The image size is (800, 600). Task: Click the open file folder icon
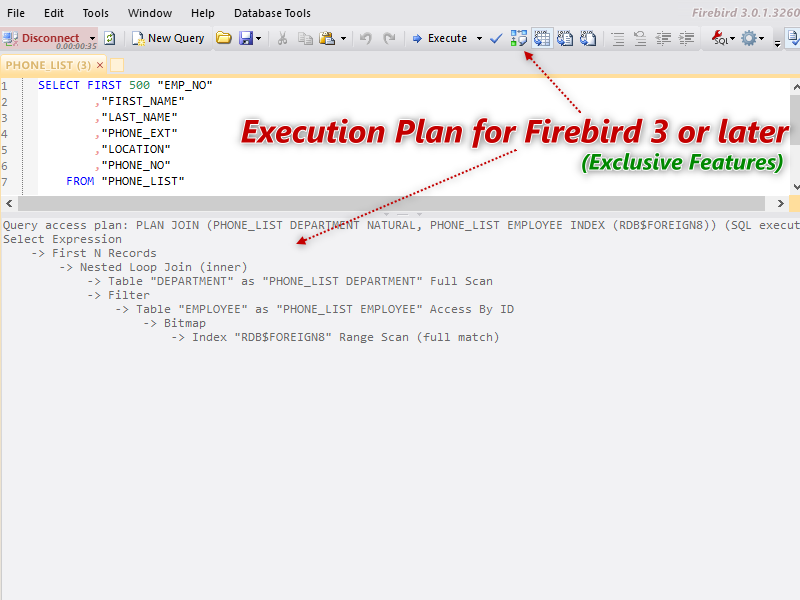point(223,38)
